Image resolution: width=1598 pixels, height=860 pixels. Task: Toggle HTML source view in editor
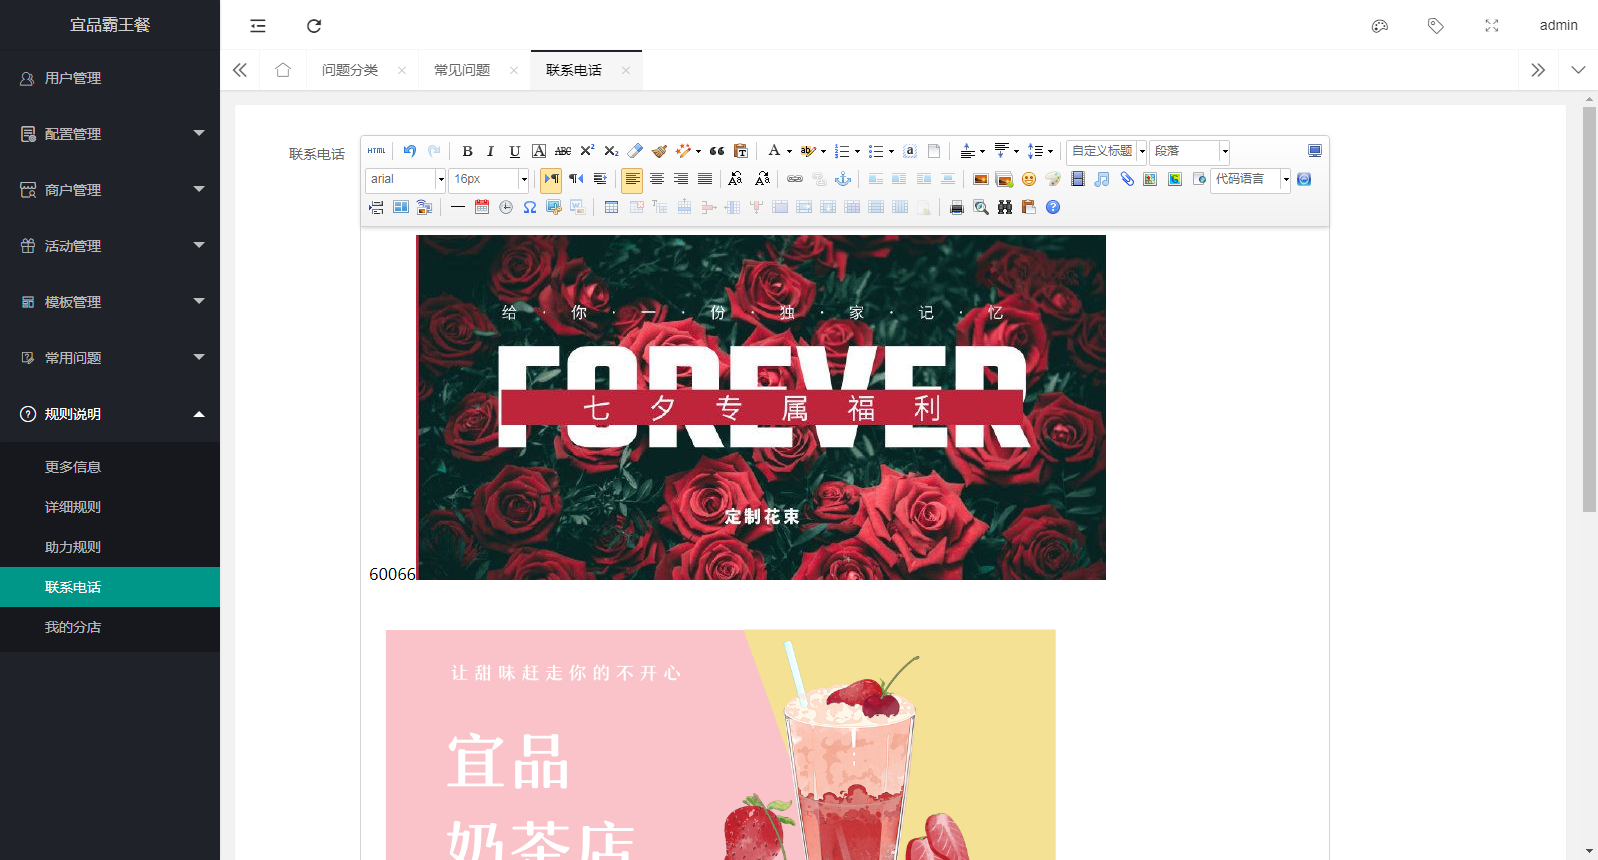pos(376,151)
